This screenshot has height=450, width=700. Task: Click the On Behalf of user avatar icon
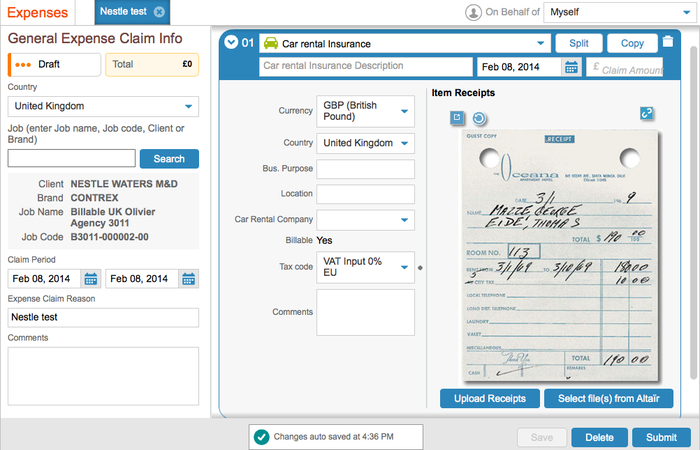(x=473, y=12)
